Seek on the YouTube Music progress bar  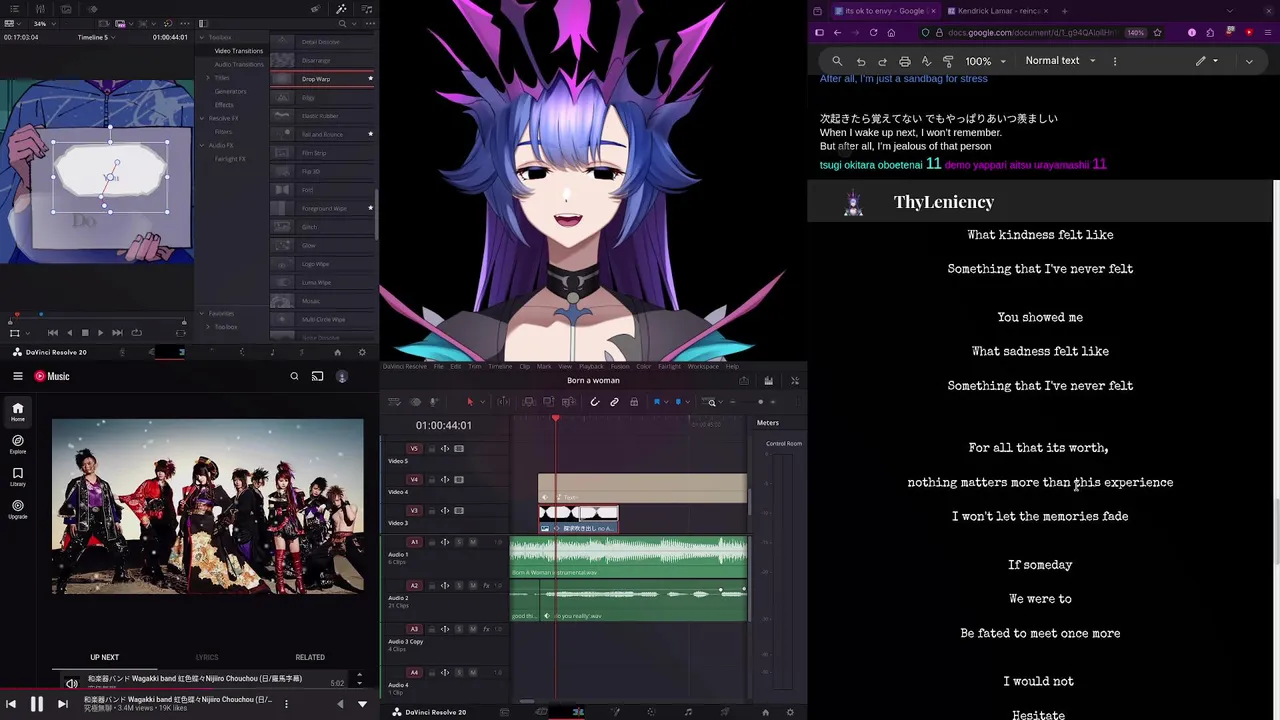(190, 690)
